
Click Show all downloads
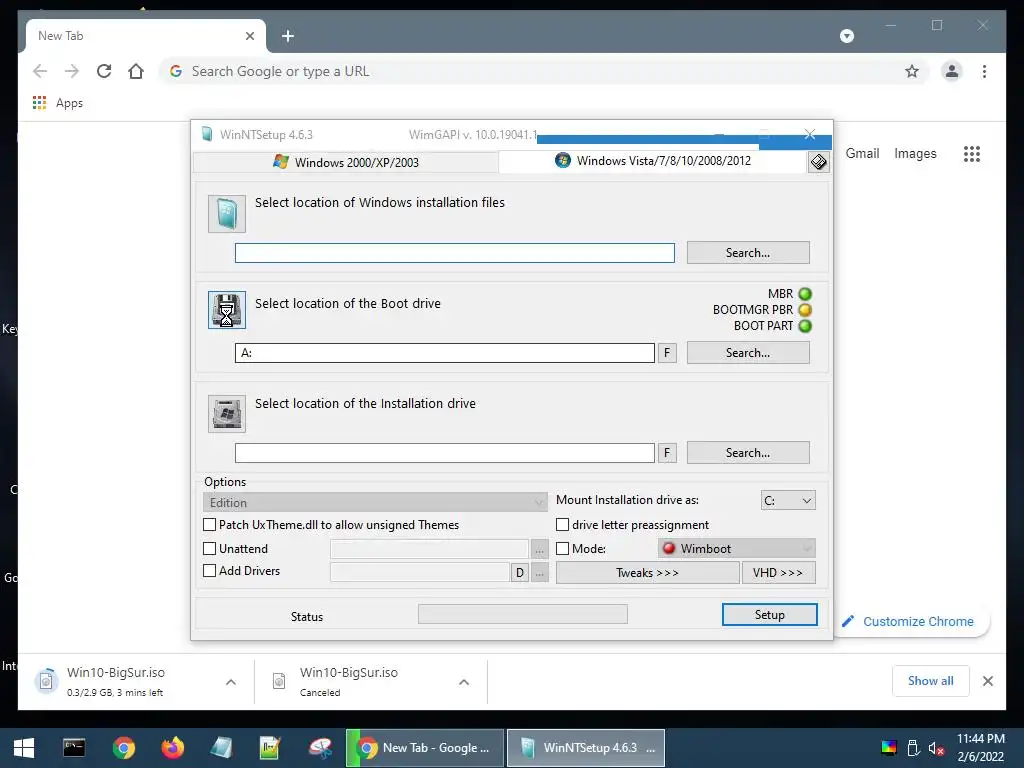[x=930, y=681]
